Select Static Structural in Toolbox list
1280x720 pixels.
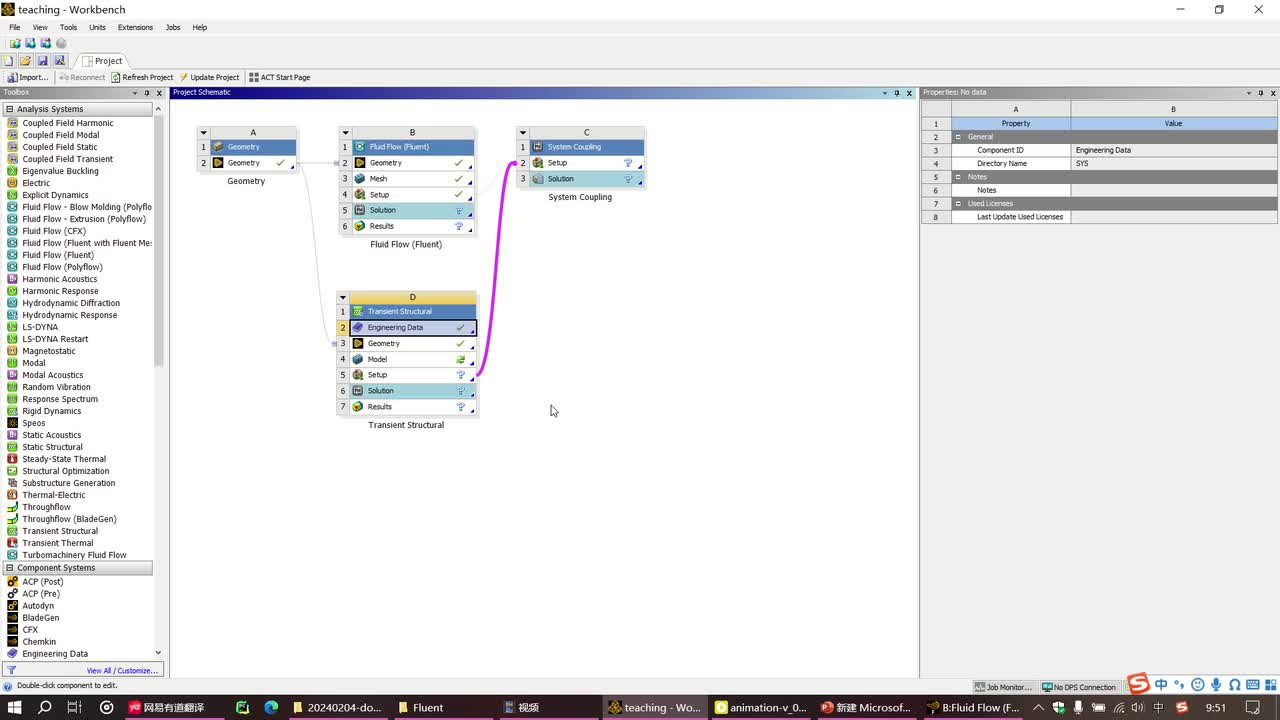pyautogui.click(x=52, y=447)
